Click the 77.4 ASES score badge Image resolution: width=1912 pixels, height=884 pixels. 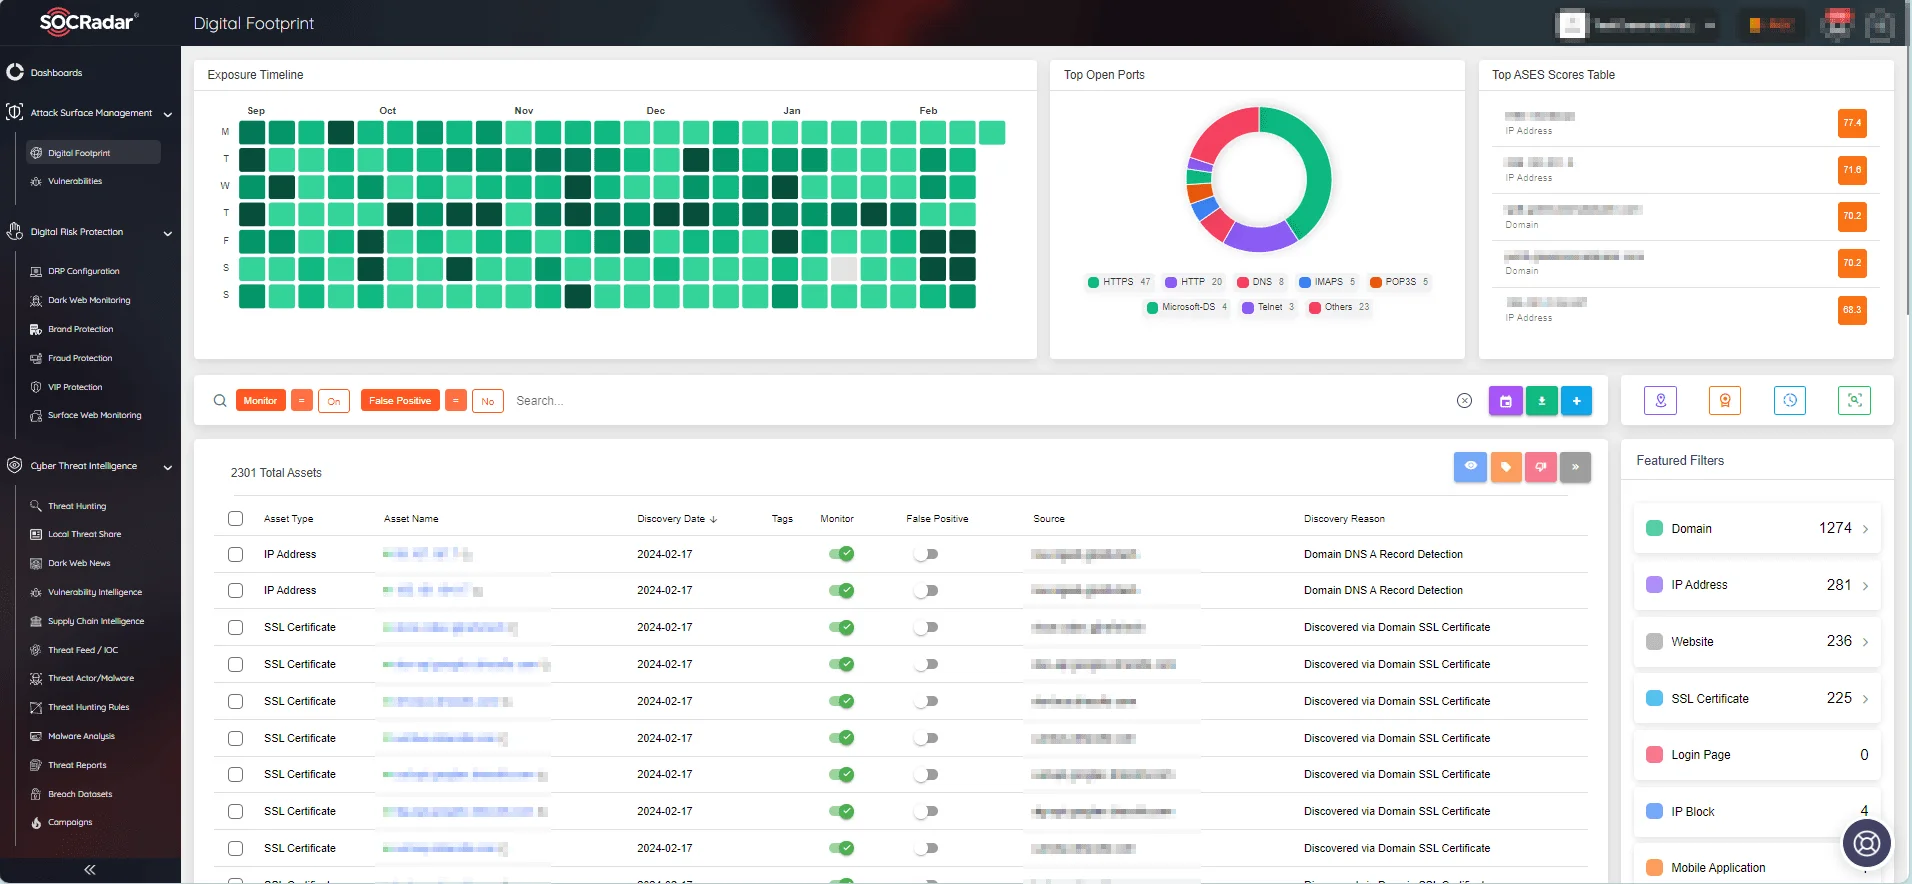pos(1852,123)
